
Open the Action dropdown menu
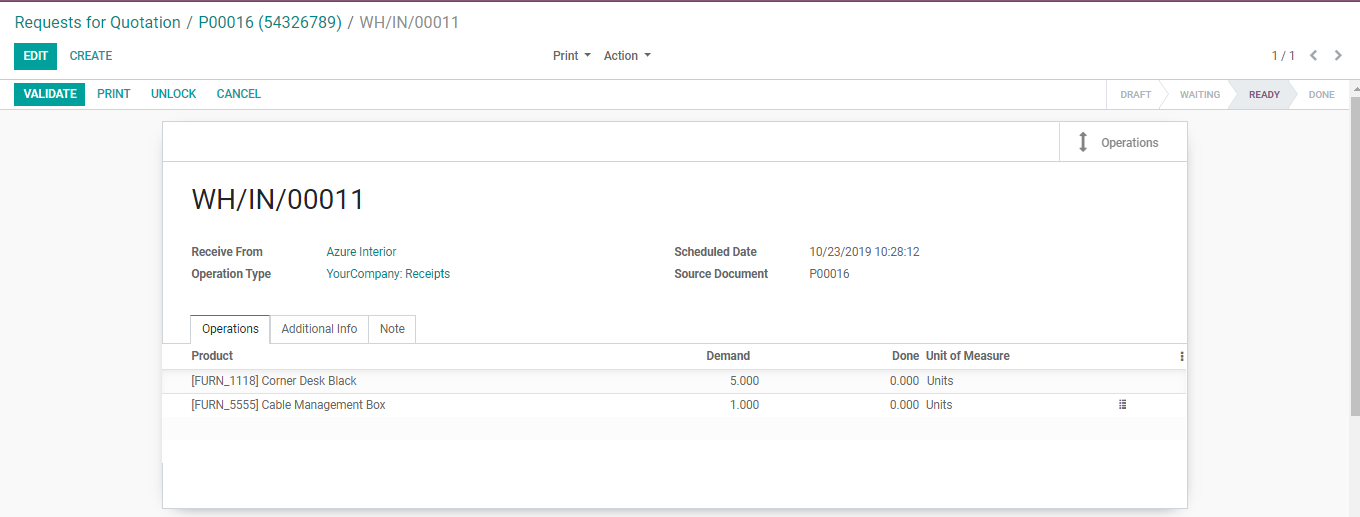627,56
